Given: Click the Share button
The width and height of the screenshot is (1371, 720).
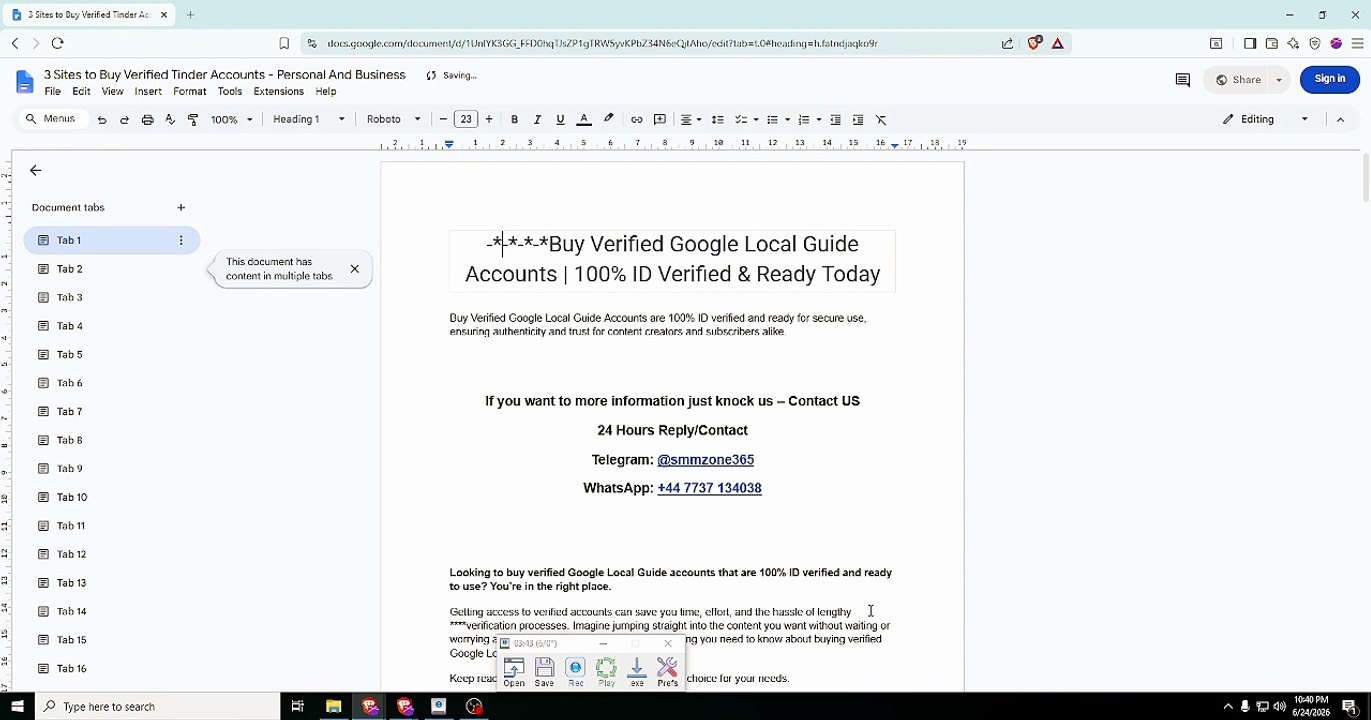Looking at the screenshot, I should pos(1239,80).
